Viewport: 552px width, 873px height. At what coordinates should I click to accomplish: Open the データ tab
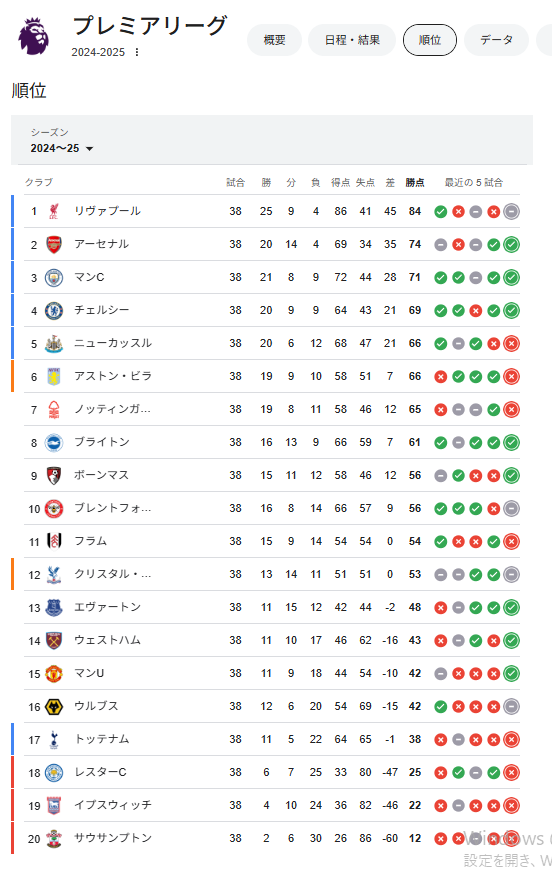coord(496,40)
